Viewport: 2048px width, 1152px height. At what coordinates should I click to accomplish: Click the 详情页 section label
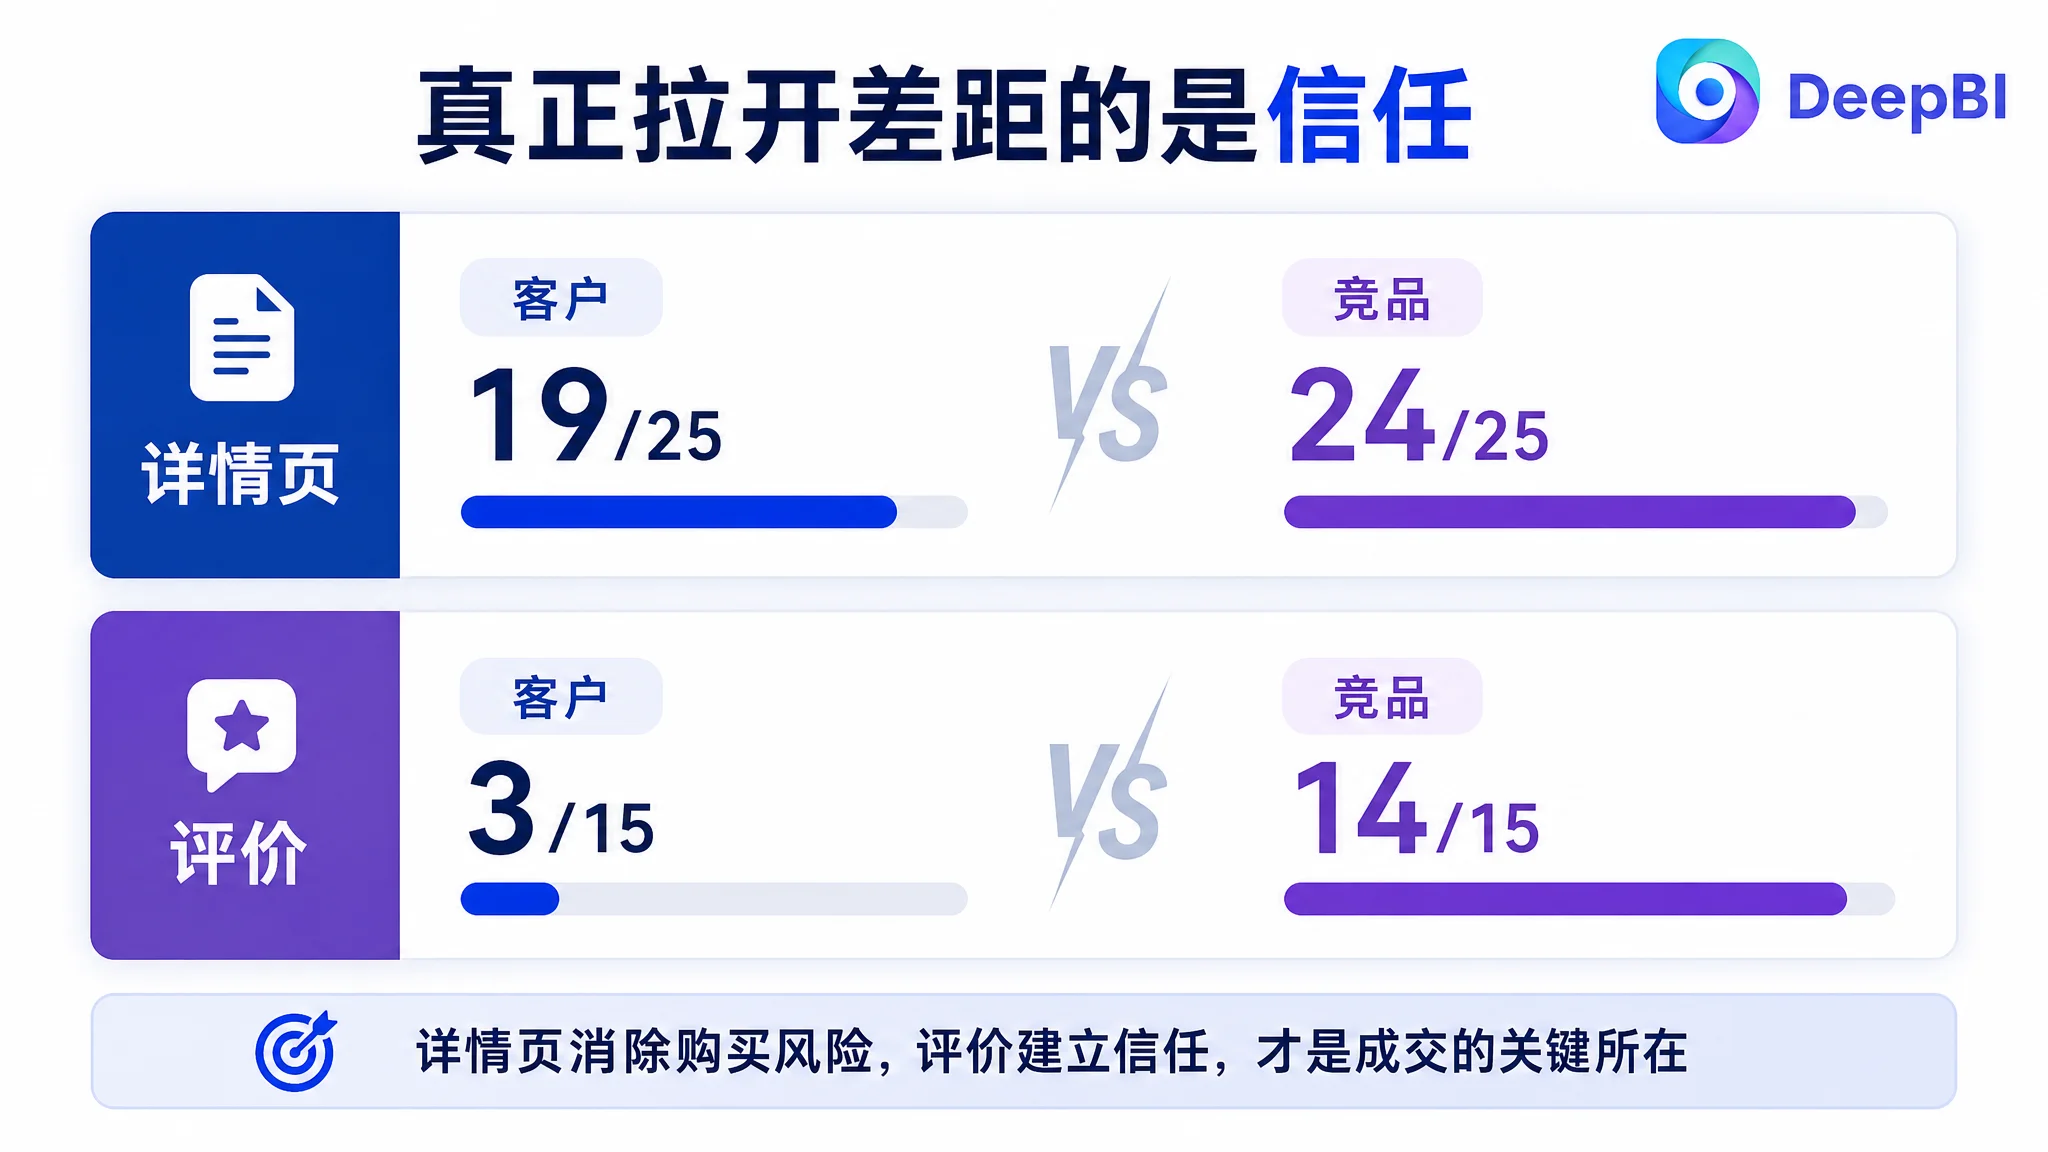point(241,473)
